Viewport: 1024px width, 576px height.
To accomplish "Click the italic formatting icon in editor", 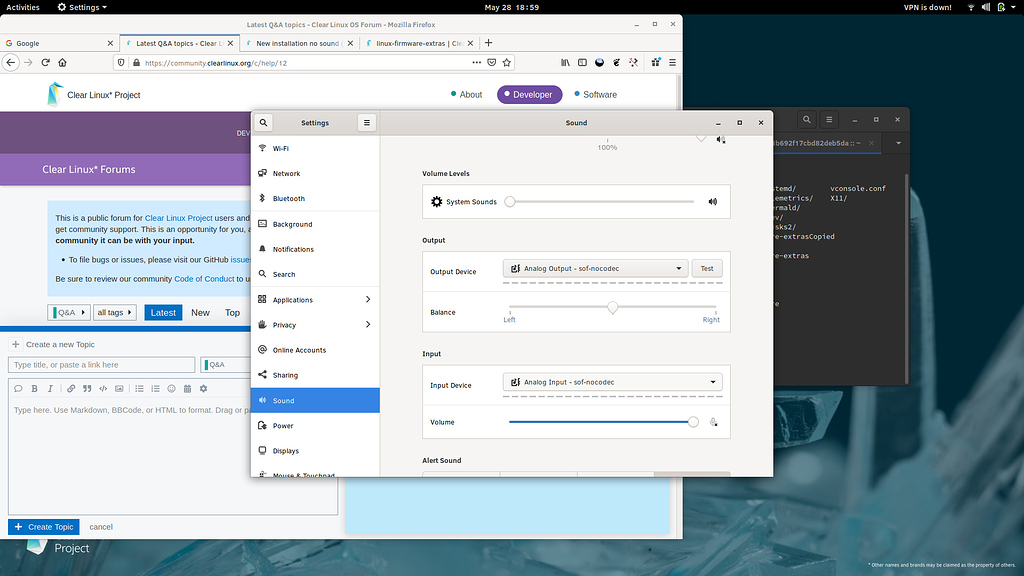I will tap(50, 389).
